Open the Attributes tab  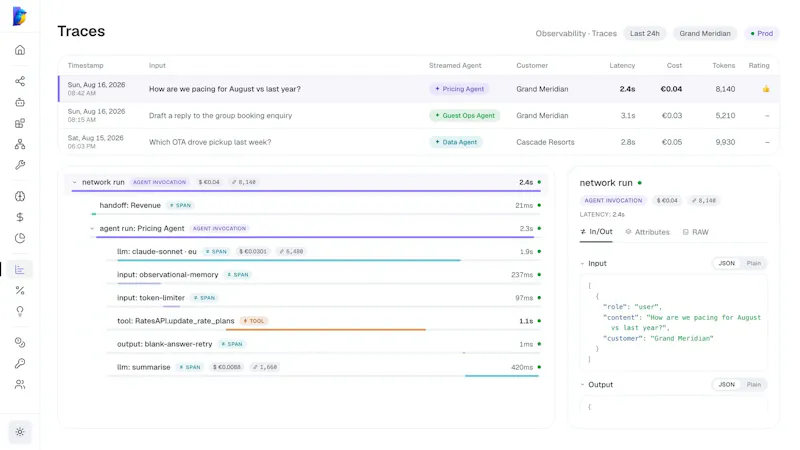647,232
